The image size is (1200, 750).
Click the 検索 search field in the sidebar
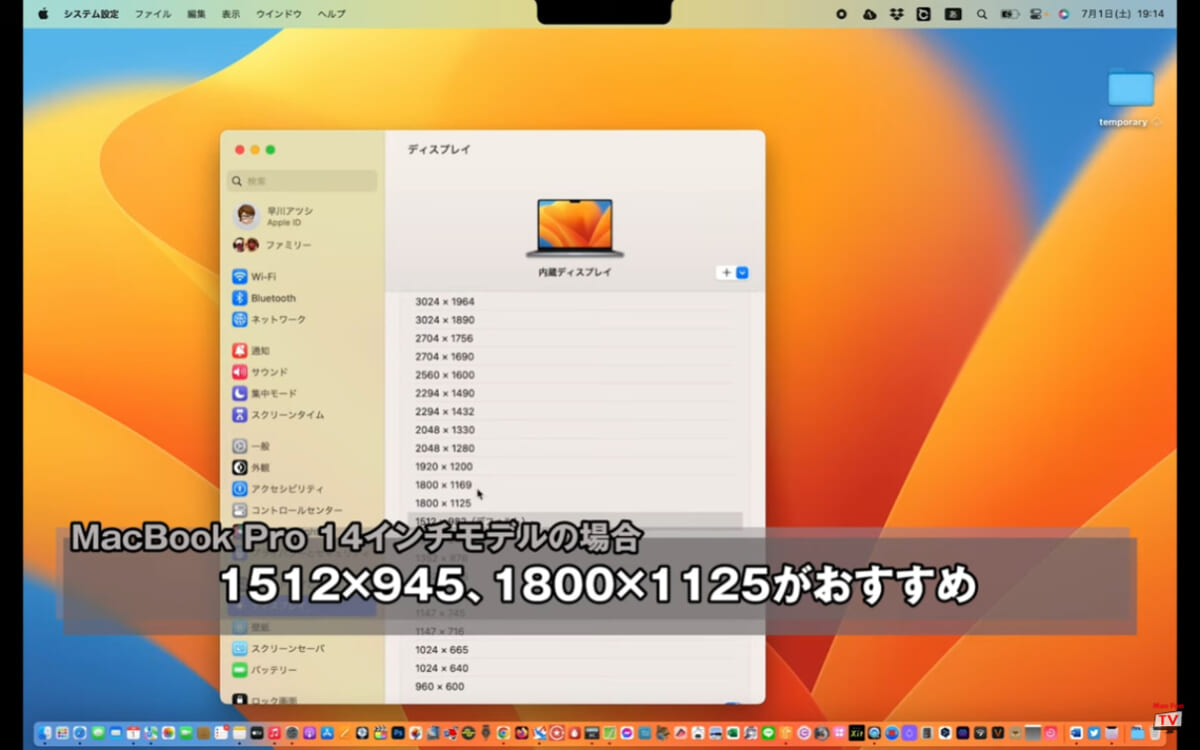tap(303, 181)
